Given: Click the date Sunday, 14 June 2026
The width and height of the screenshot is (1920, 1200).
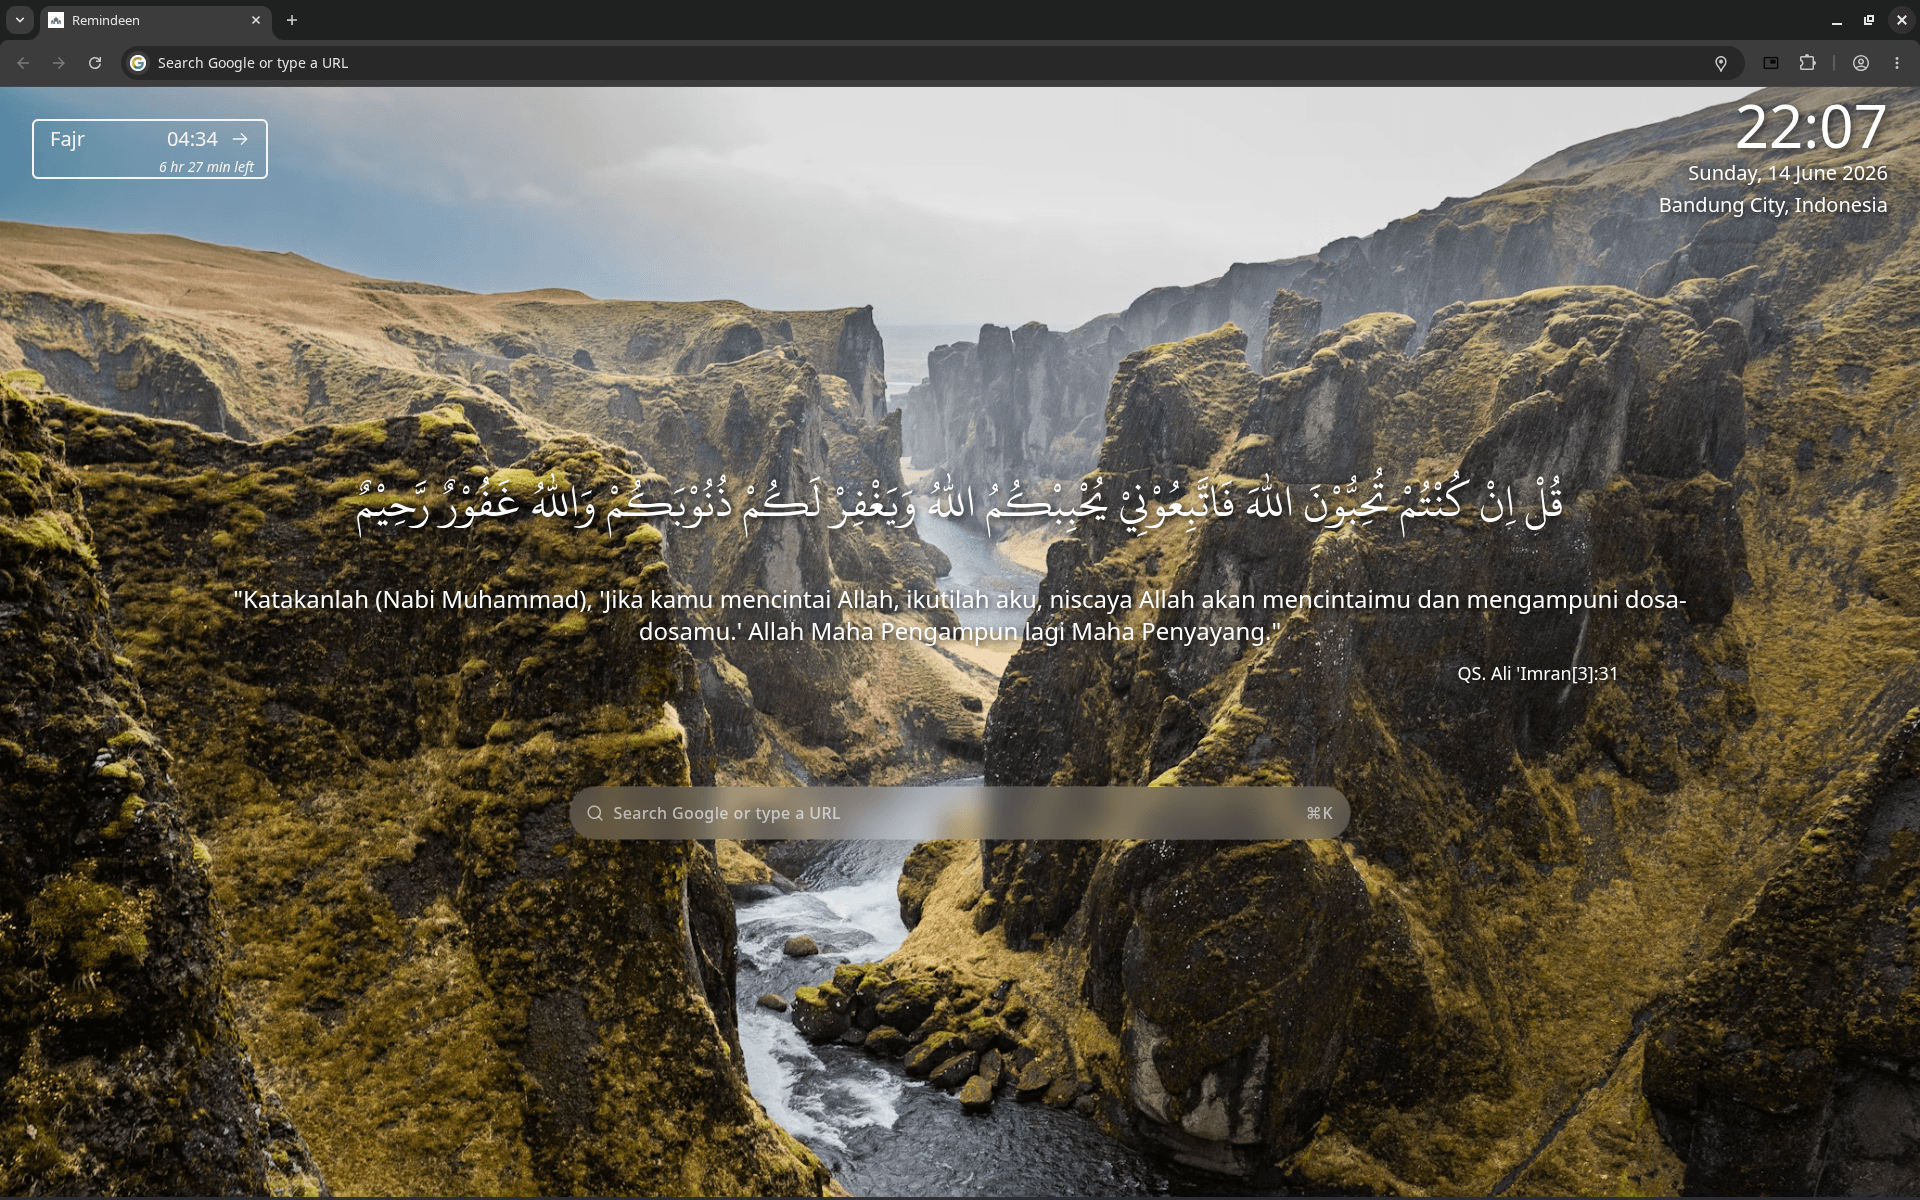Looking at the screenshot, I should coord(1788,173).
